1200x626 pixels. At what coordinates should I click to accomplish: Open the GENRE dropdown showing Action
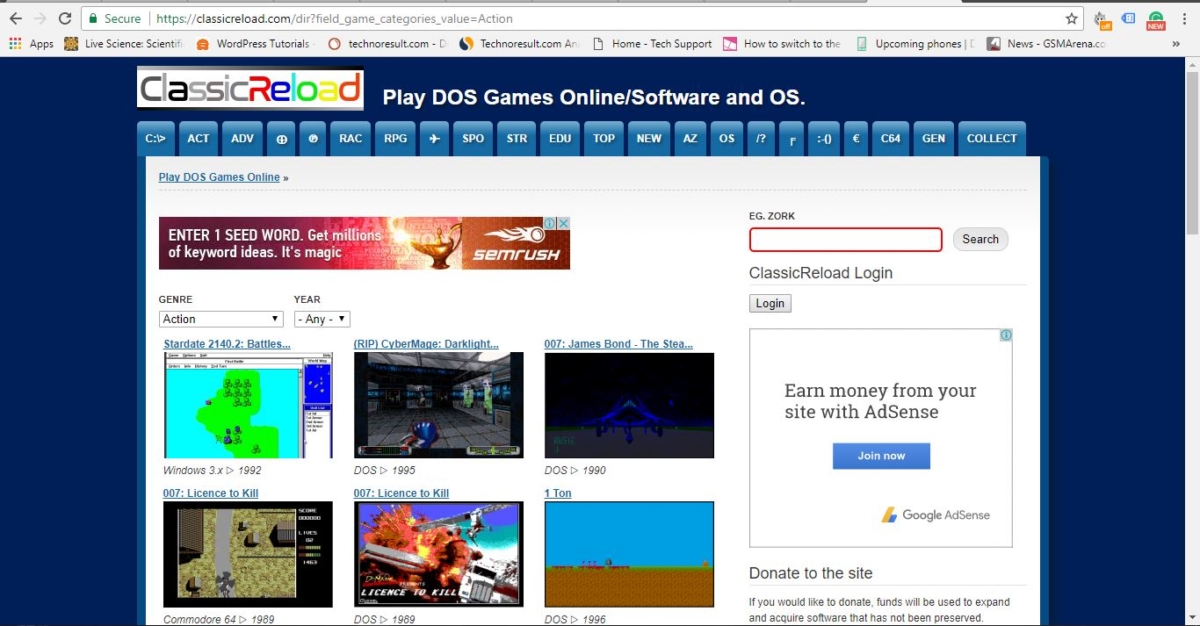220,318
